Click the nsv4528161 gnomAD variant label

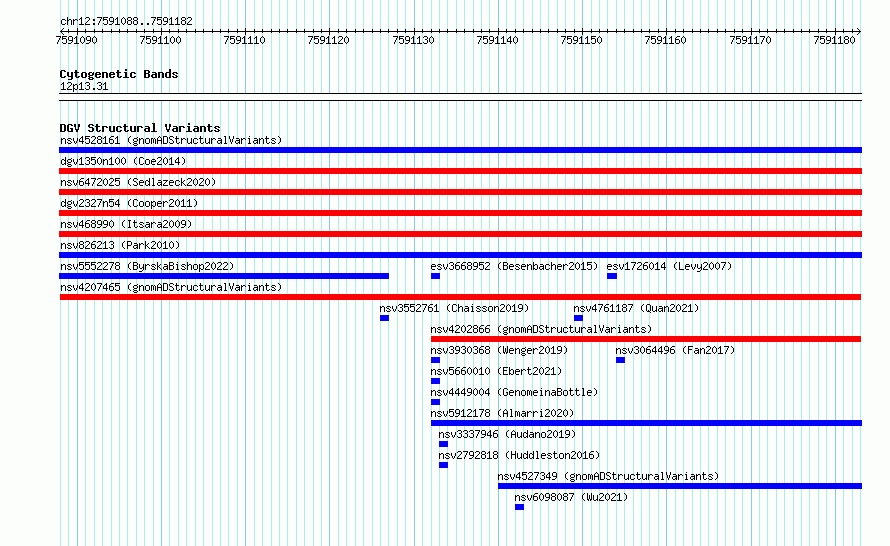[171, 140]
